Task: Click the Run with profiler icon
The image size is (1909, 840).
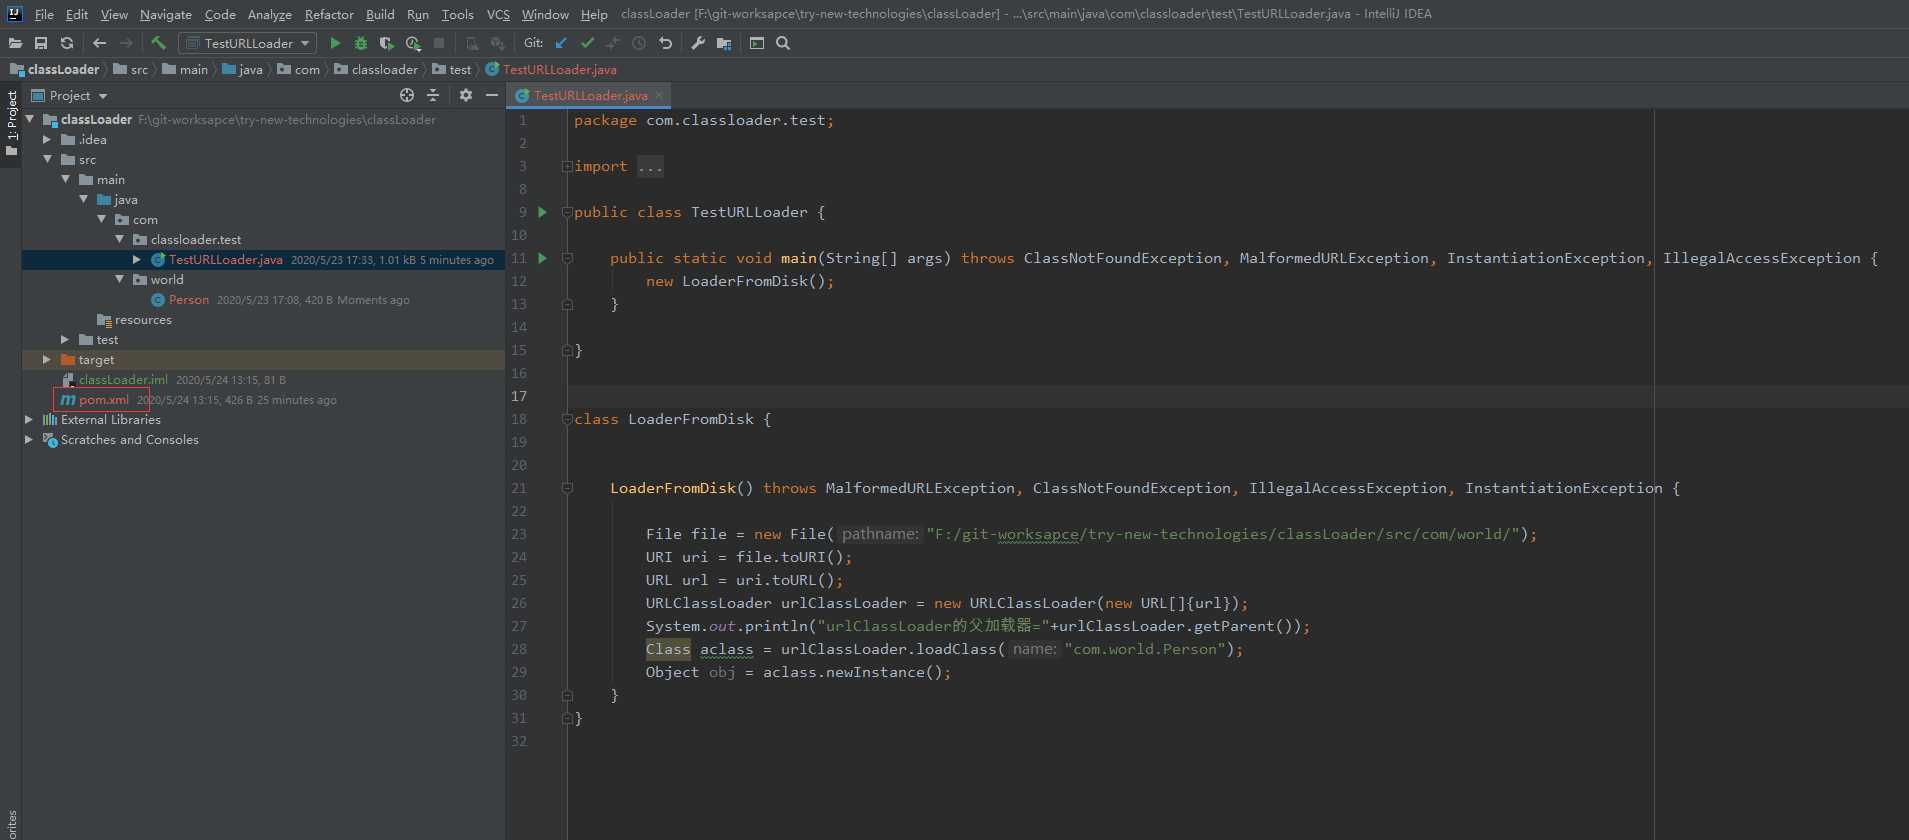Action: [x=413, y=43]
